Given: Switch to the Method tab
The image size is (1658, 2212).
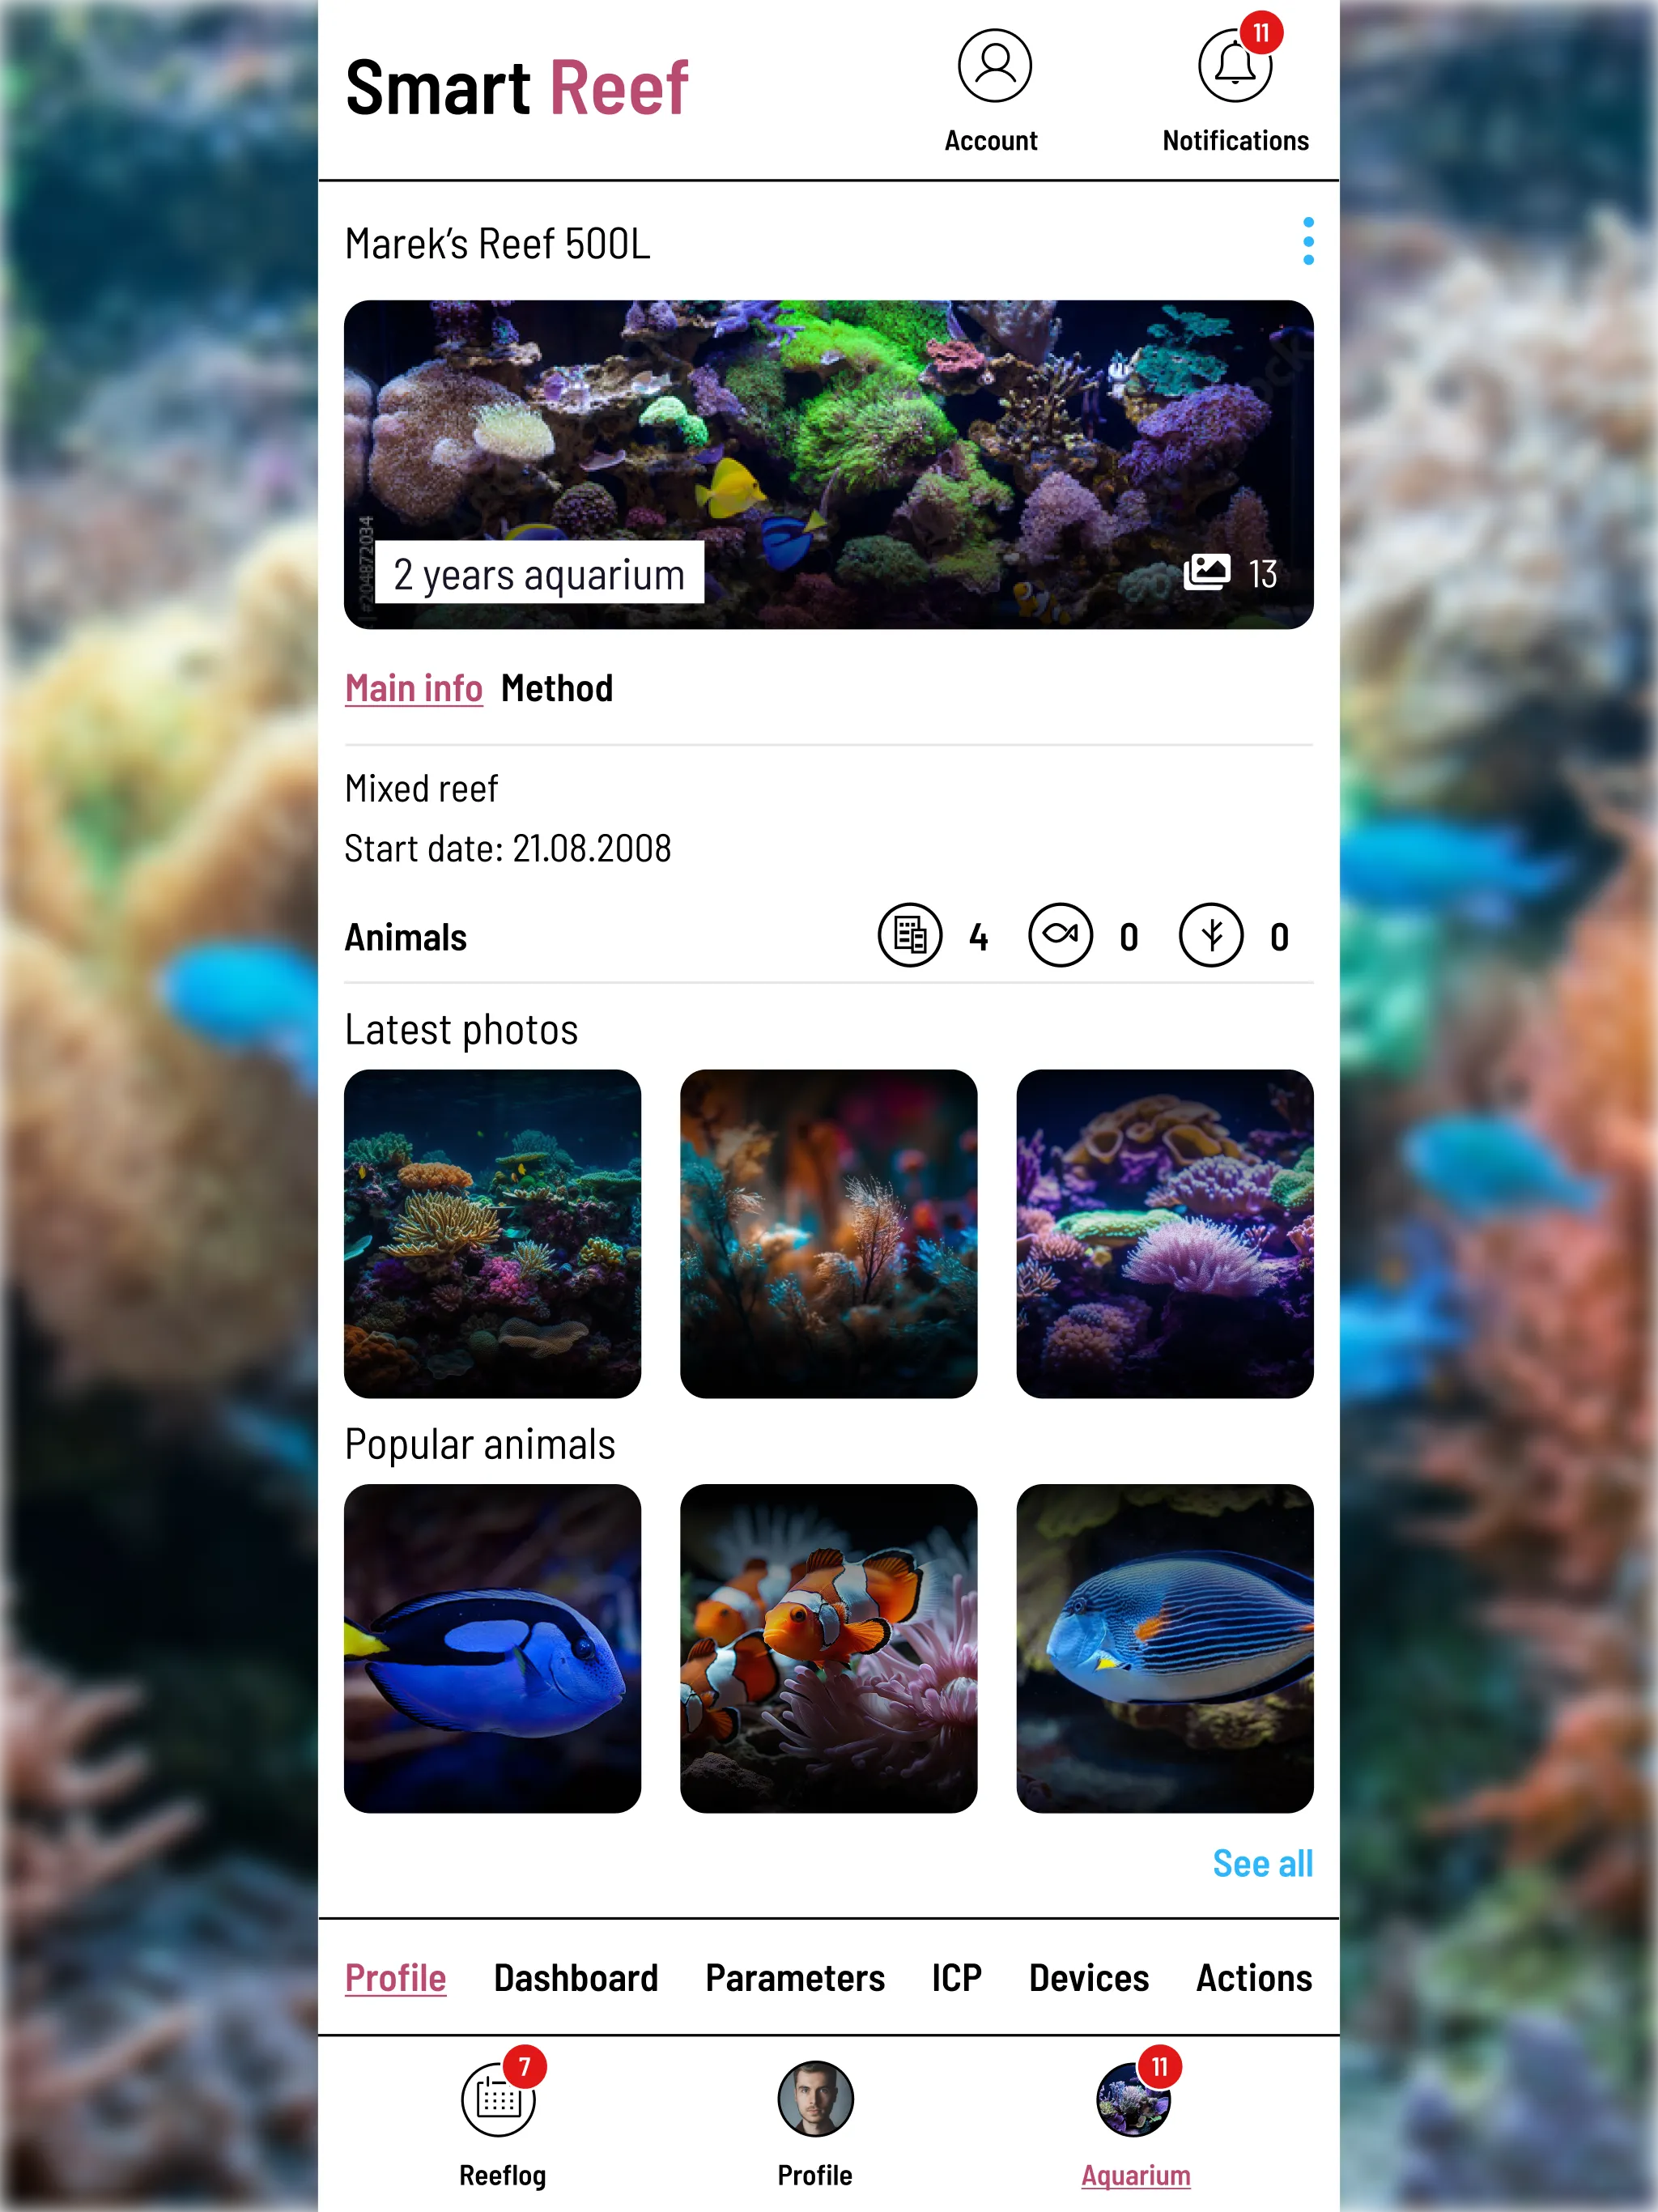Looking at the screenshot, I should click(x=557, y=687).
